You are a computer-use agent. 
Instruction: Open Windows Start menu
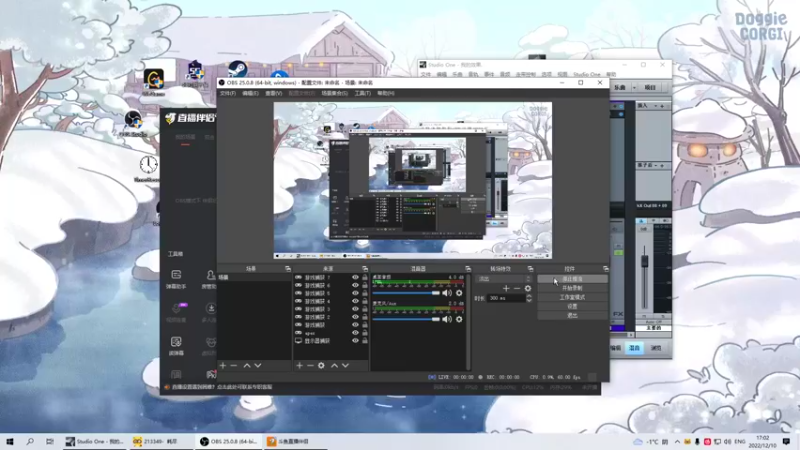tap(10, 441)
